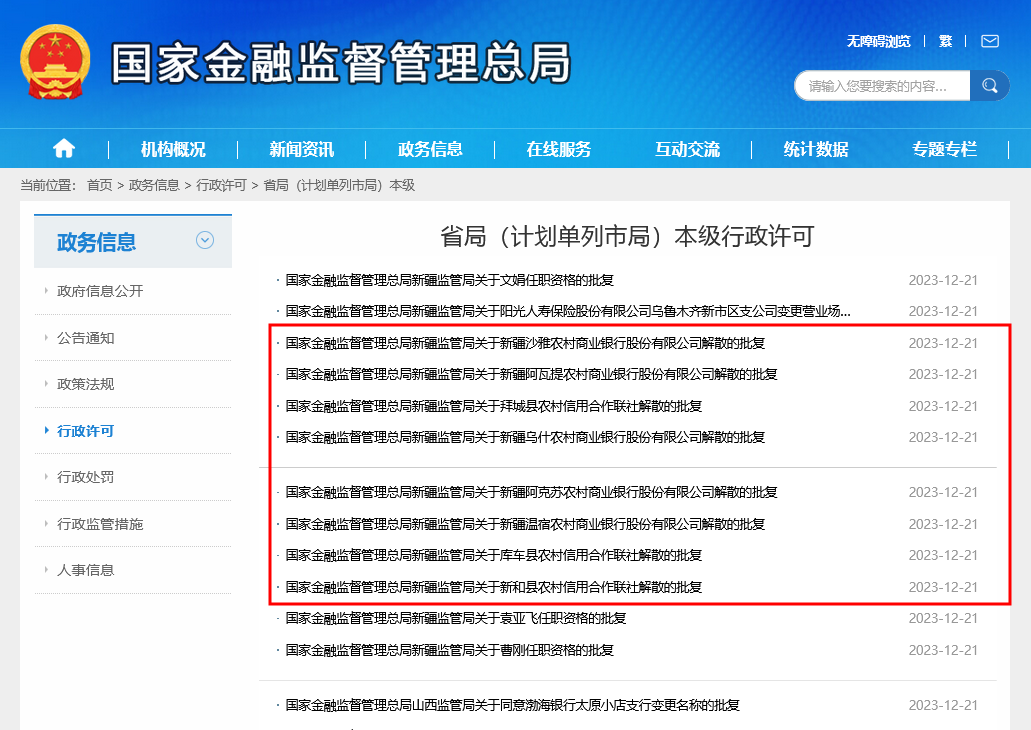Collapse the 政务信息 sidebar chevron
The height and width of the screenshot is (730, 1031).
[x=205, y=240]
